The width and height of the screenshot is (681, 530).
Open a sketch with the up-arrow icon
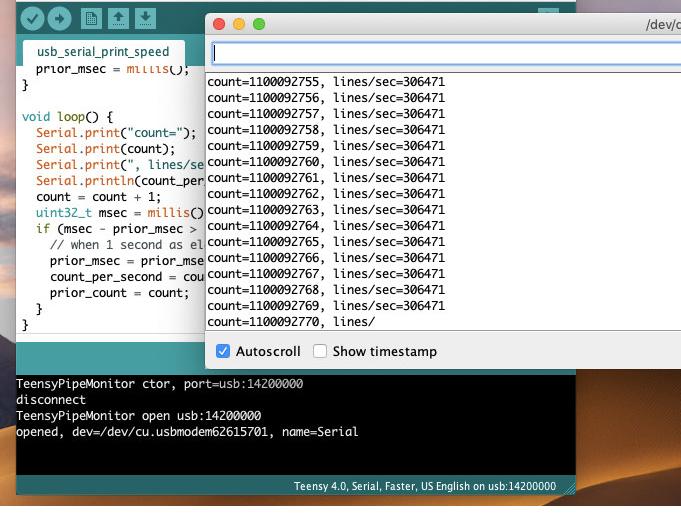(118, 18)
